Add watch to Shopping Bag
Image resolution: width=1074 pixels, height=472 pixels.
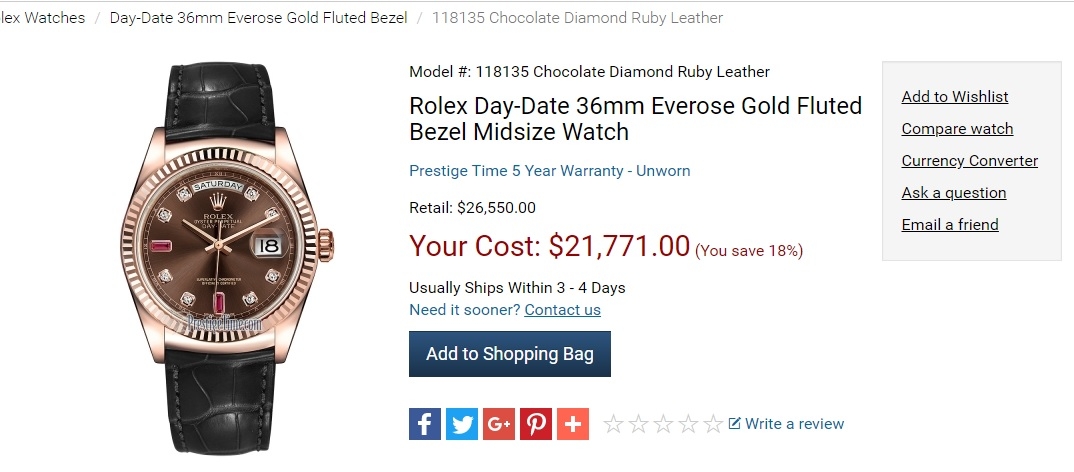pos(510,354)
